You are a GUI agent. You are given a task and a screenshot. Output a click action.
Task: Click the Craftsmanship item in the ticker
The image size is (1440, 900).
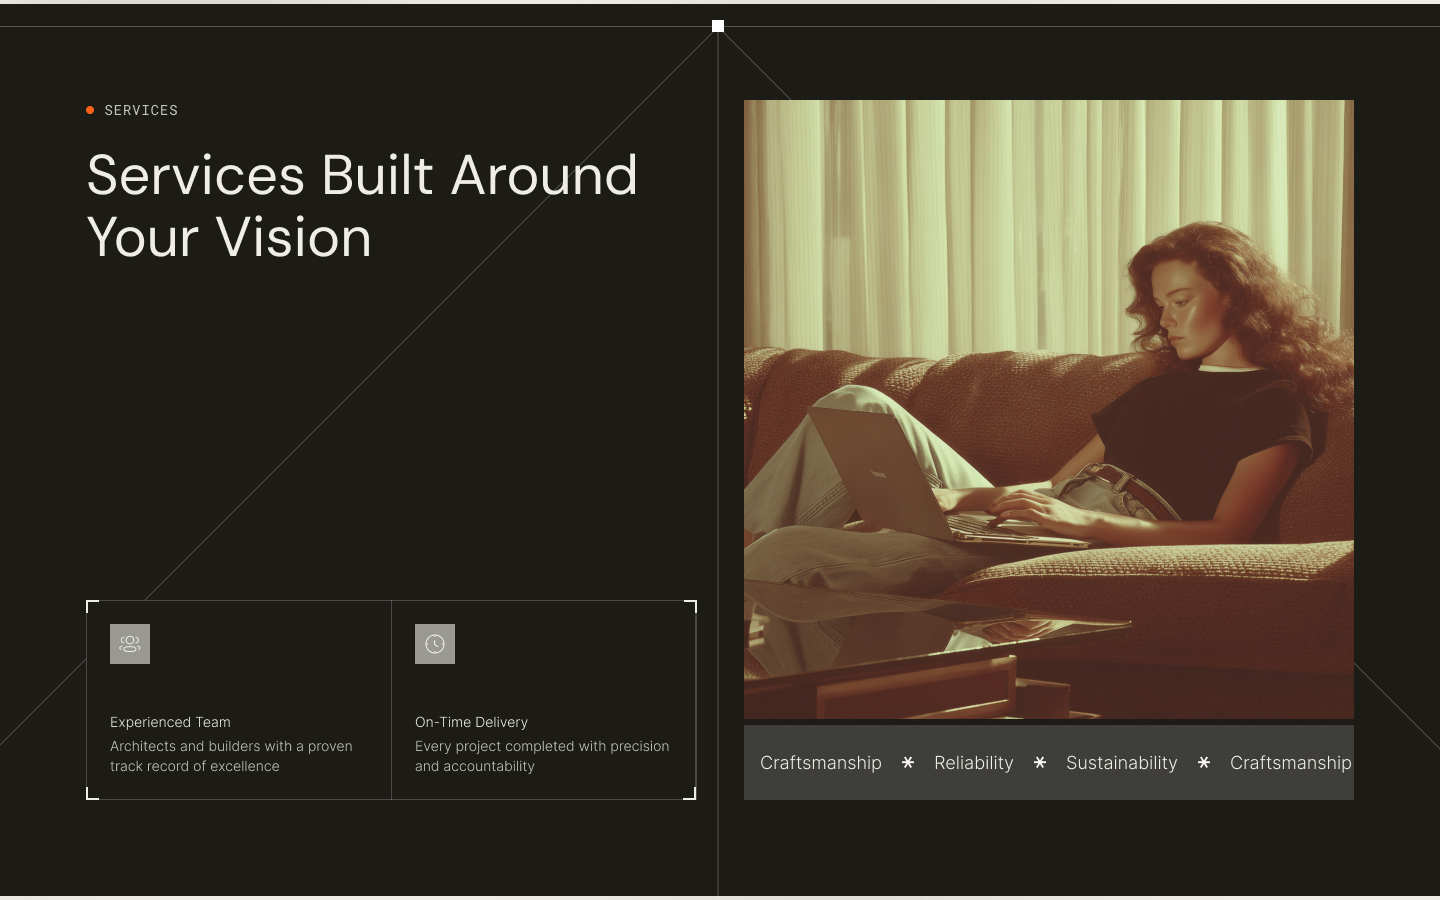821,763
